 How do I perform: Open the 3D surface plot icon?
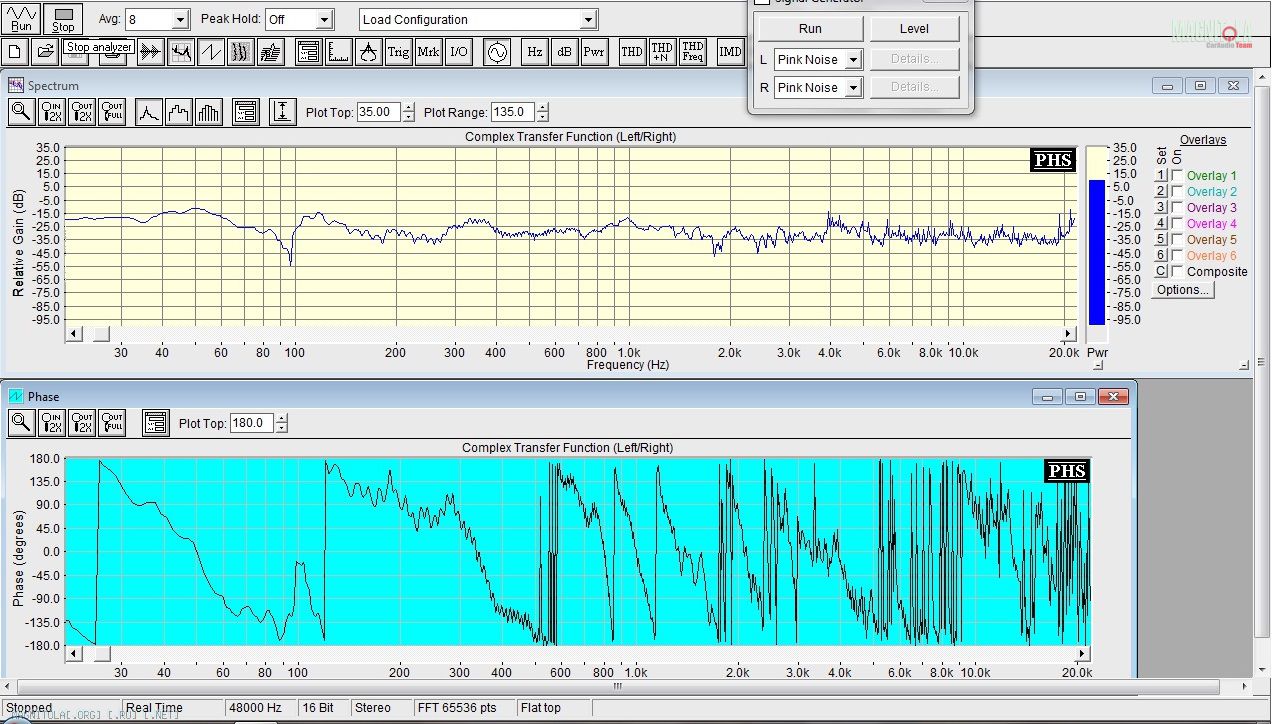coord(270,52)
